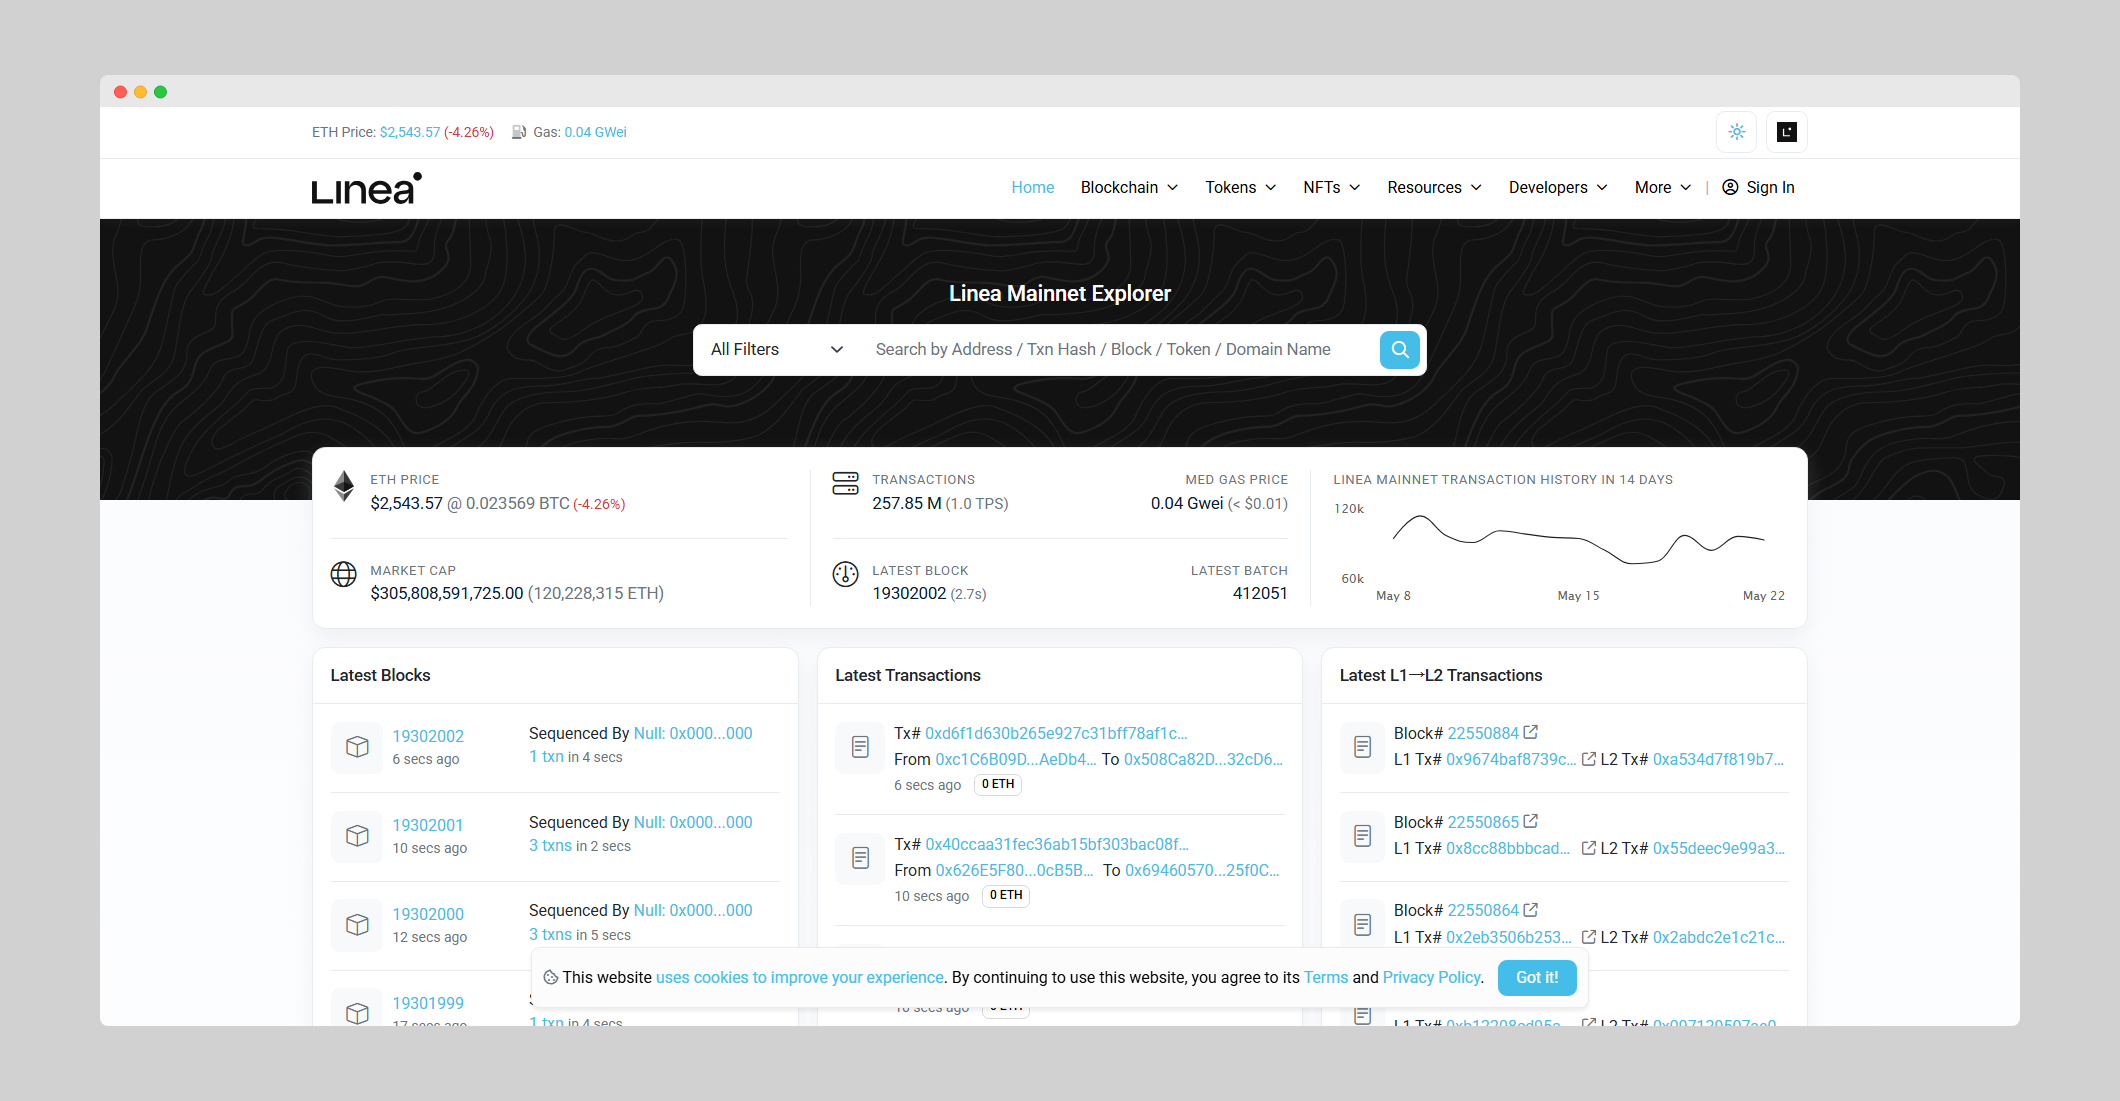Open L2 Tx 0x55deec9e99a3 link
This screenshot has width=2120, height=1101.
[x=1718, y=848]
